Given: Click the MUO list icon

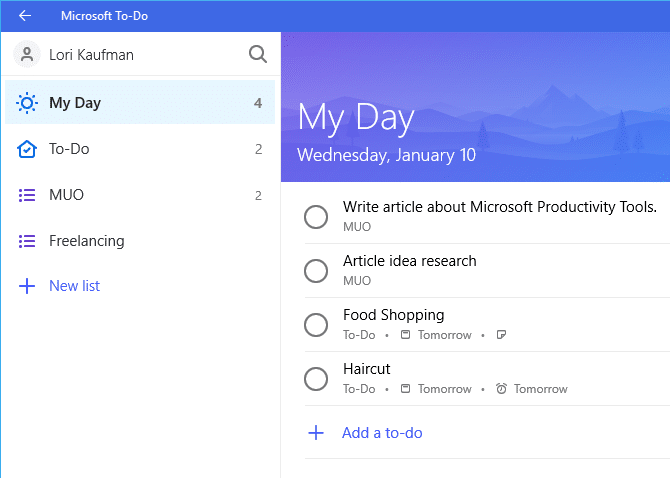Looking at the screenshot, I should click(x=26, y=195).
